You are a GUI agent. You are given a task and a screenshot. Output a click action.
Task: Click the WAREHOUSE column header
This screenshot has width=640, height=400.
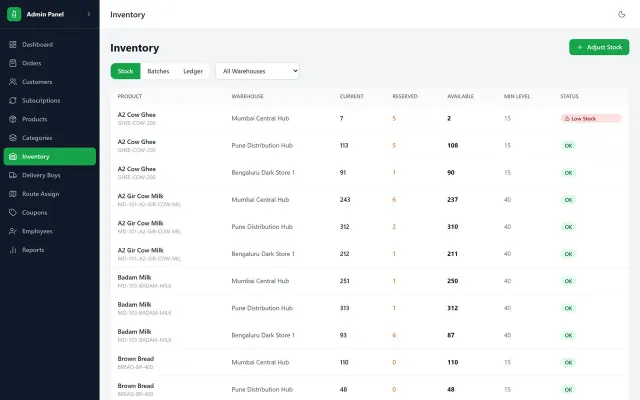coord(247,96)
